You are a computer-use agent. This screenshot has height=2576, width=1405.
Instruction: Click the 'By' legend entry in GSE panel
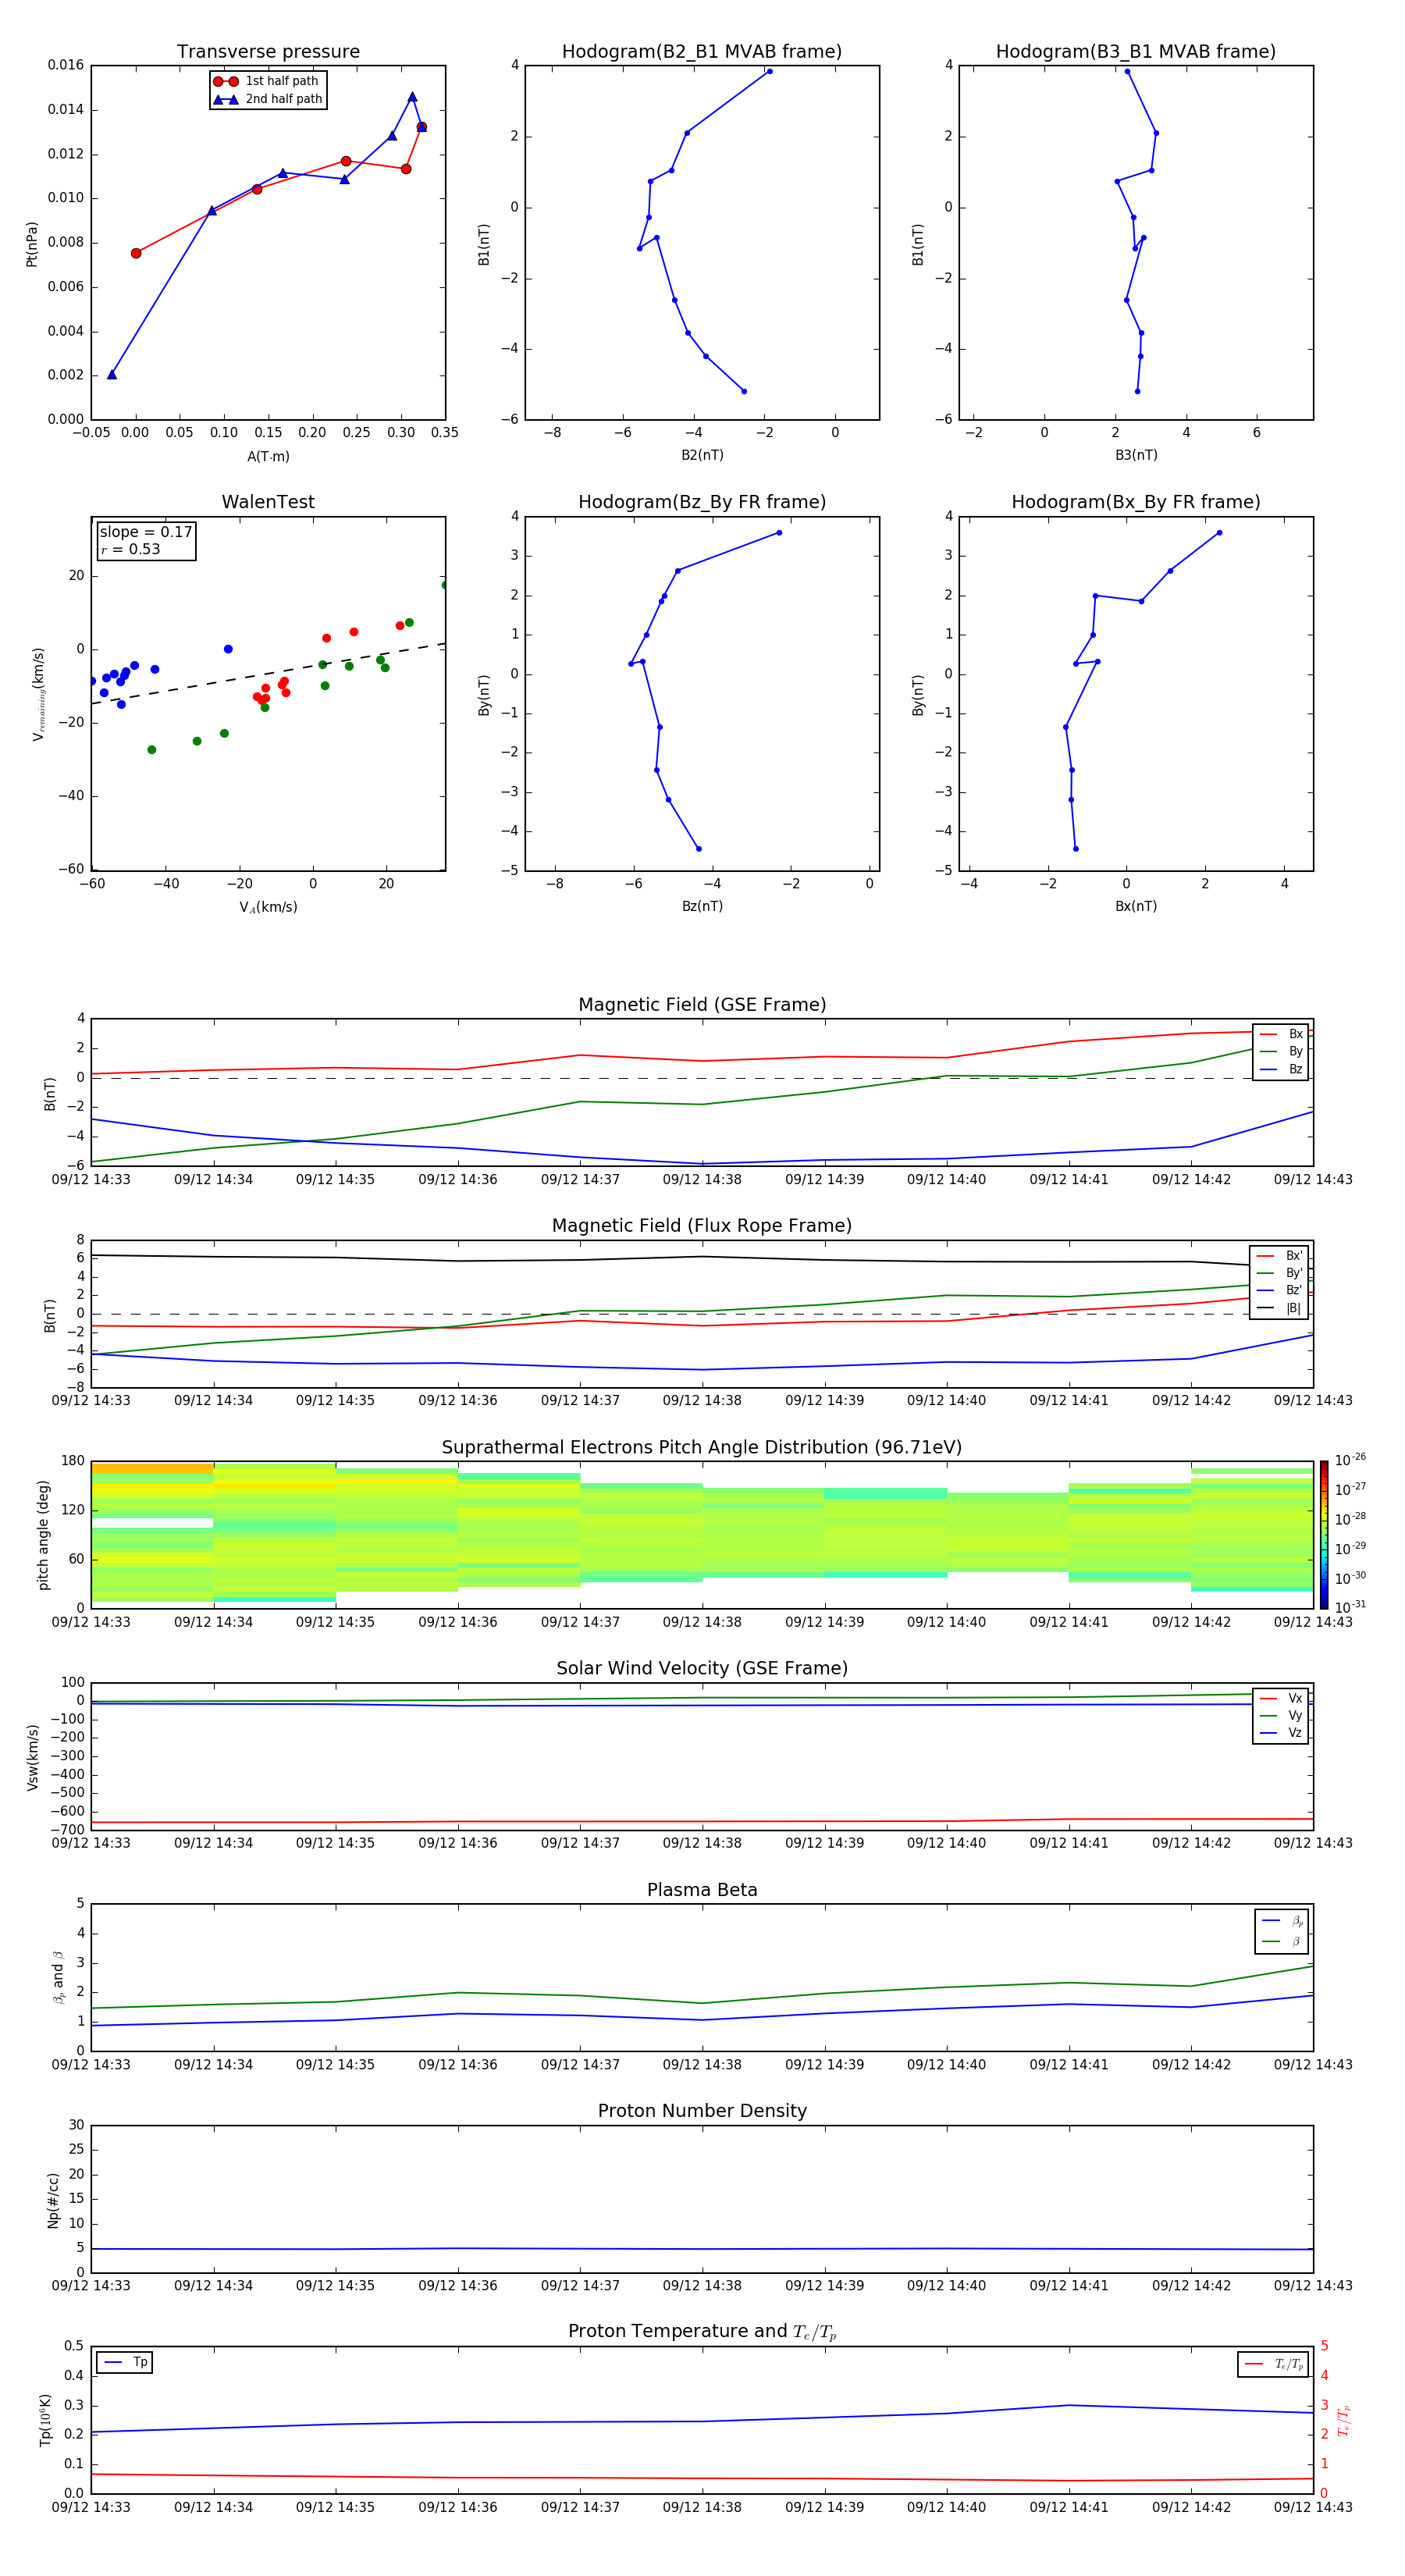click(x=1281, y=1051)
